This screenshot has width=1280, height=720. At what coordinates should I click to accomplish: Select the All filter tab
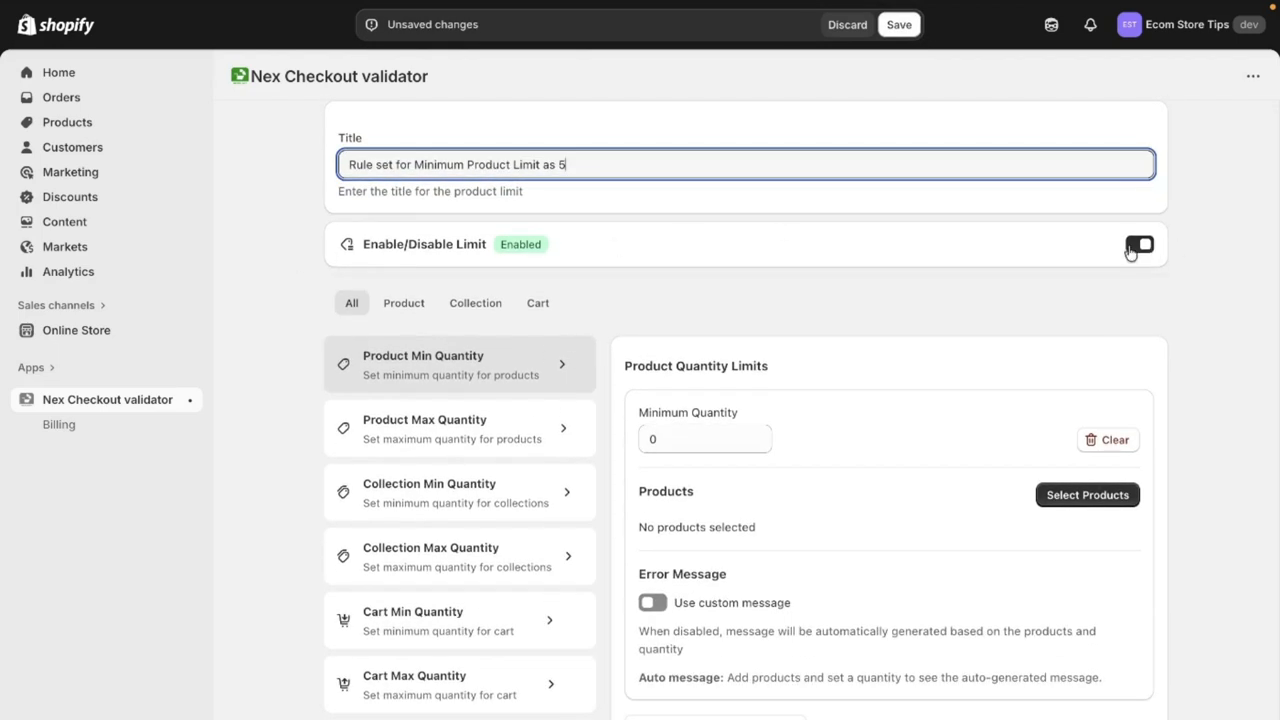click(x=352, y=303)
